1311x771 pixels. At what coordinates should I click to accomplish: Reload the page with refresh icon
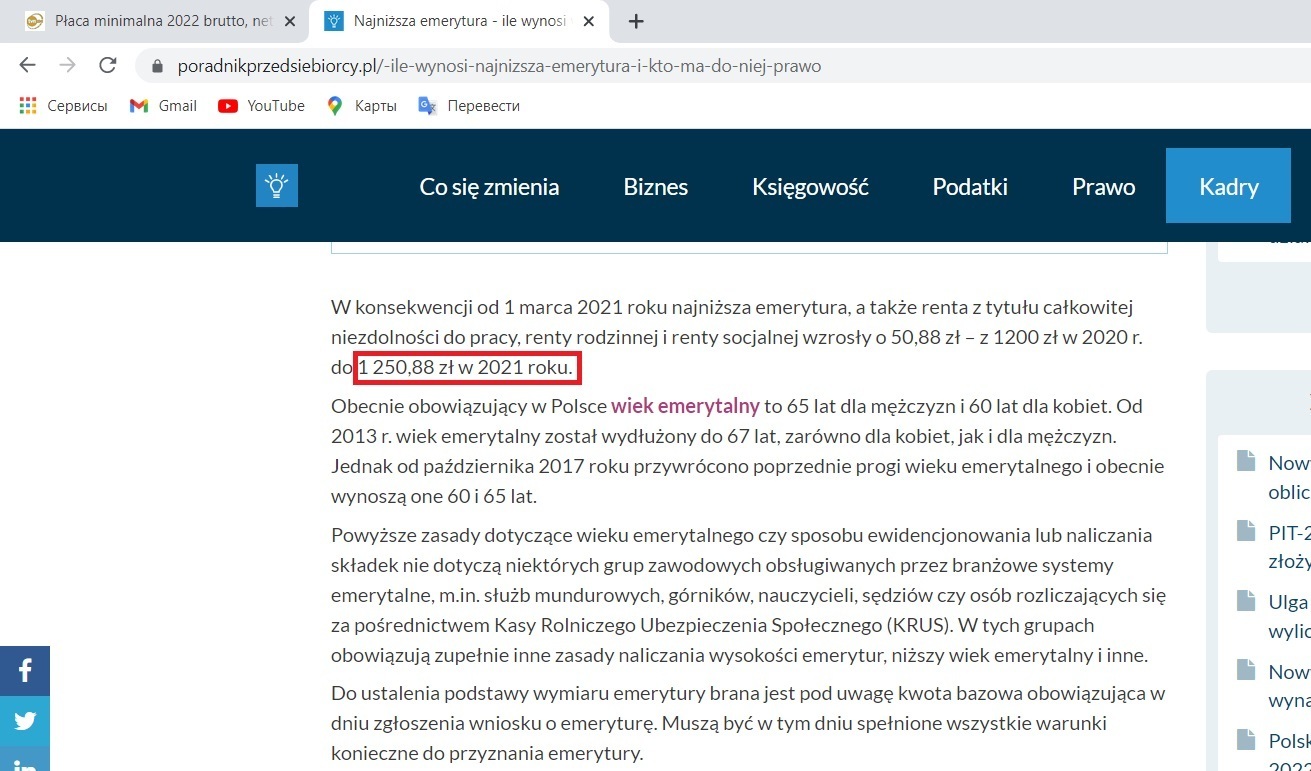[107, 66]
